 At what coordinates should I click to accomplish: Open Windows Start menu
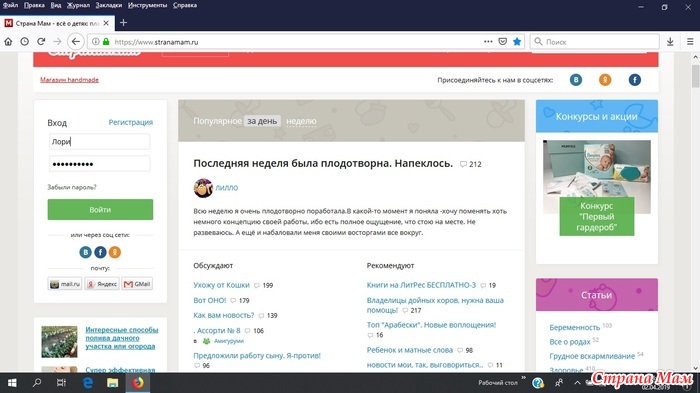12,383
